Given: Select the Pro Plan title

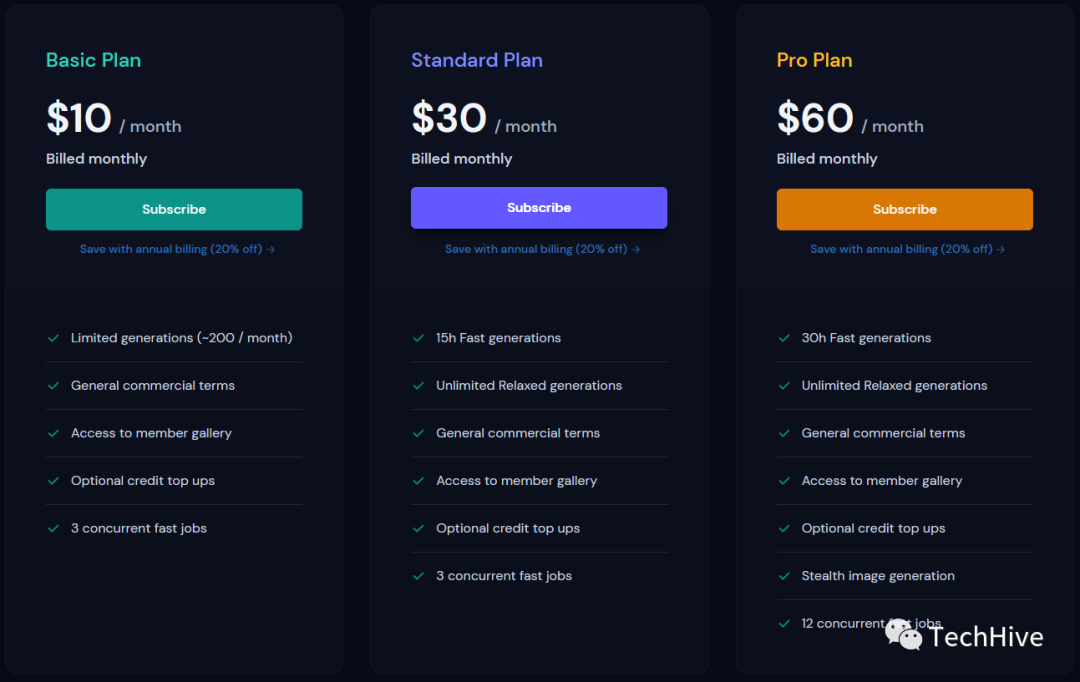Looking at the screenshot, I should pos(815,60).
